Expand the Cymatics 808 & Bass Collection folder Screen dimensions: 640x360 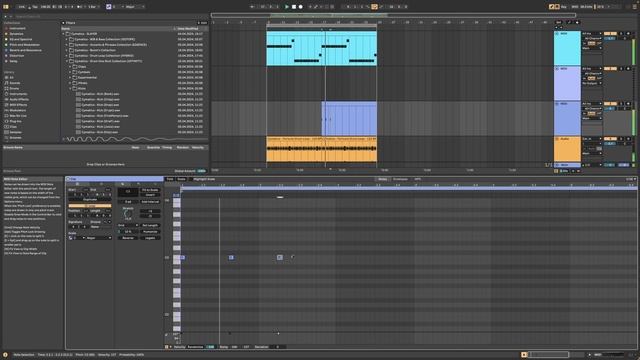[67, 39]
